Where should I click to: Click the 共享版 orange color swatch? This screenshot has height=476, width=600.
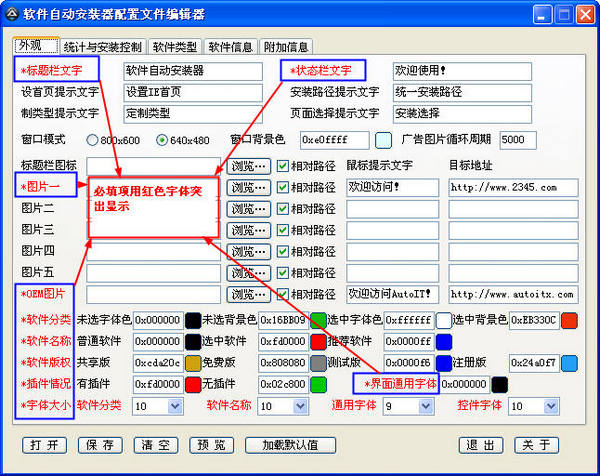pos(193,363)
